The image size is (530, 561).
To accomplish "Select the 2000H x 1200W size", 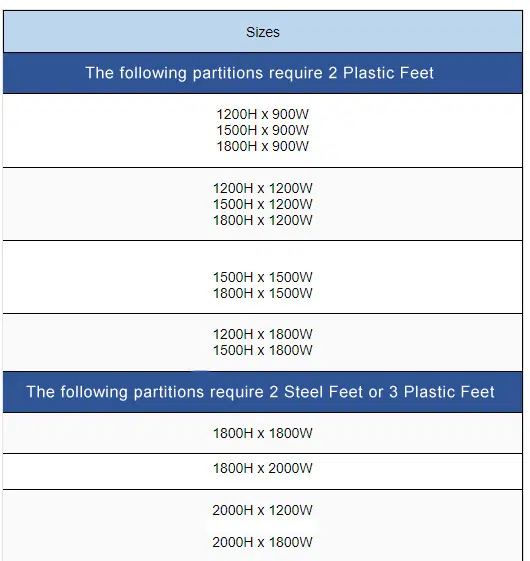I will (262, 510).
